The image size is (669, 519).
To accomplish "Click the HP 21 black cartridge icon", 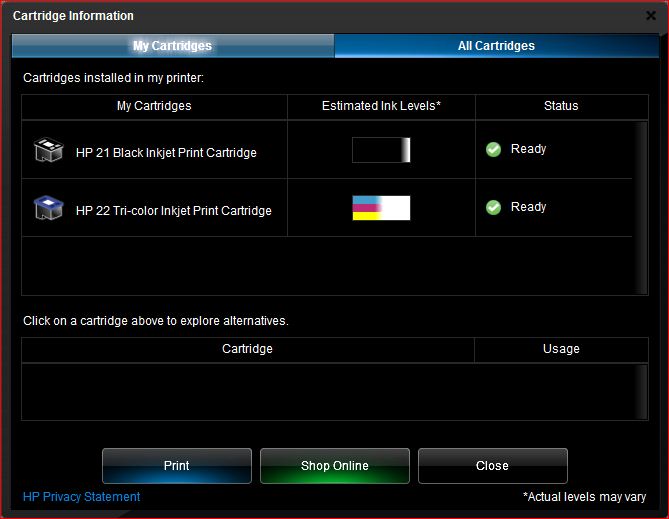I will [49, 150].
